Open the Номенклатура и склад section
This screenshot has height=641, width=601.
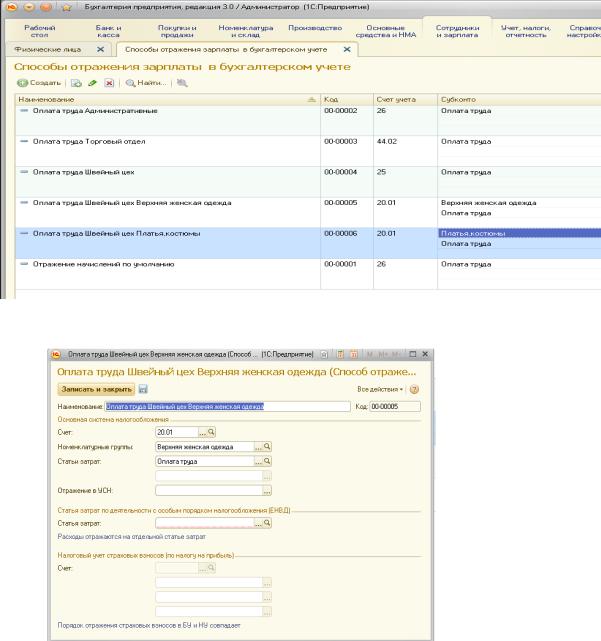coord(245,31)
